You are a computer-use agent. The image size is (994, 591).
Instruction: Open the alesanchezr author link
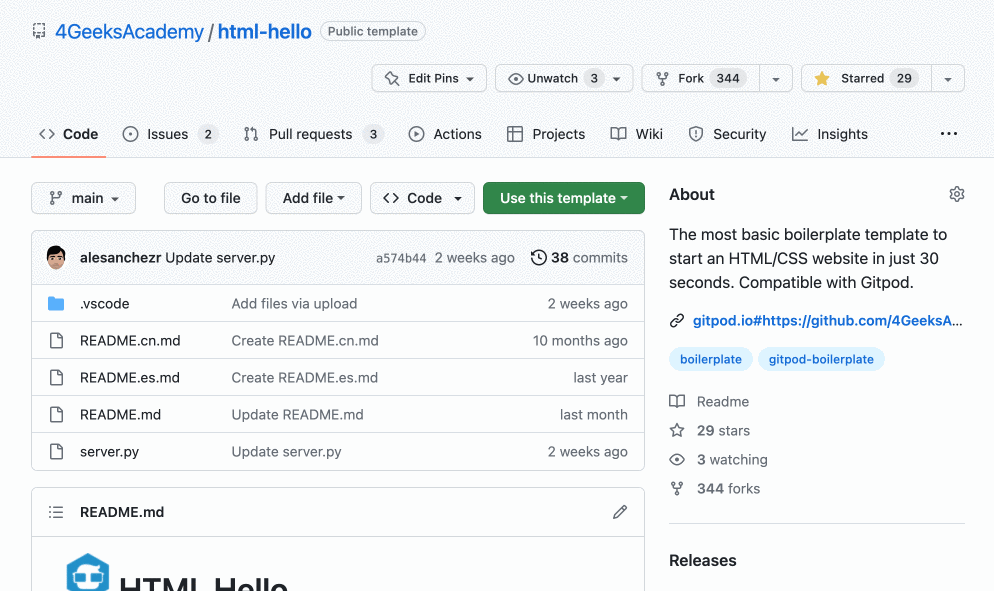click(x=120, y=257)
